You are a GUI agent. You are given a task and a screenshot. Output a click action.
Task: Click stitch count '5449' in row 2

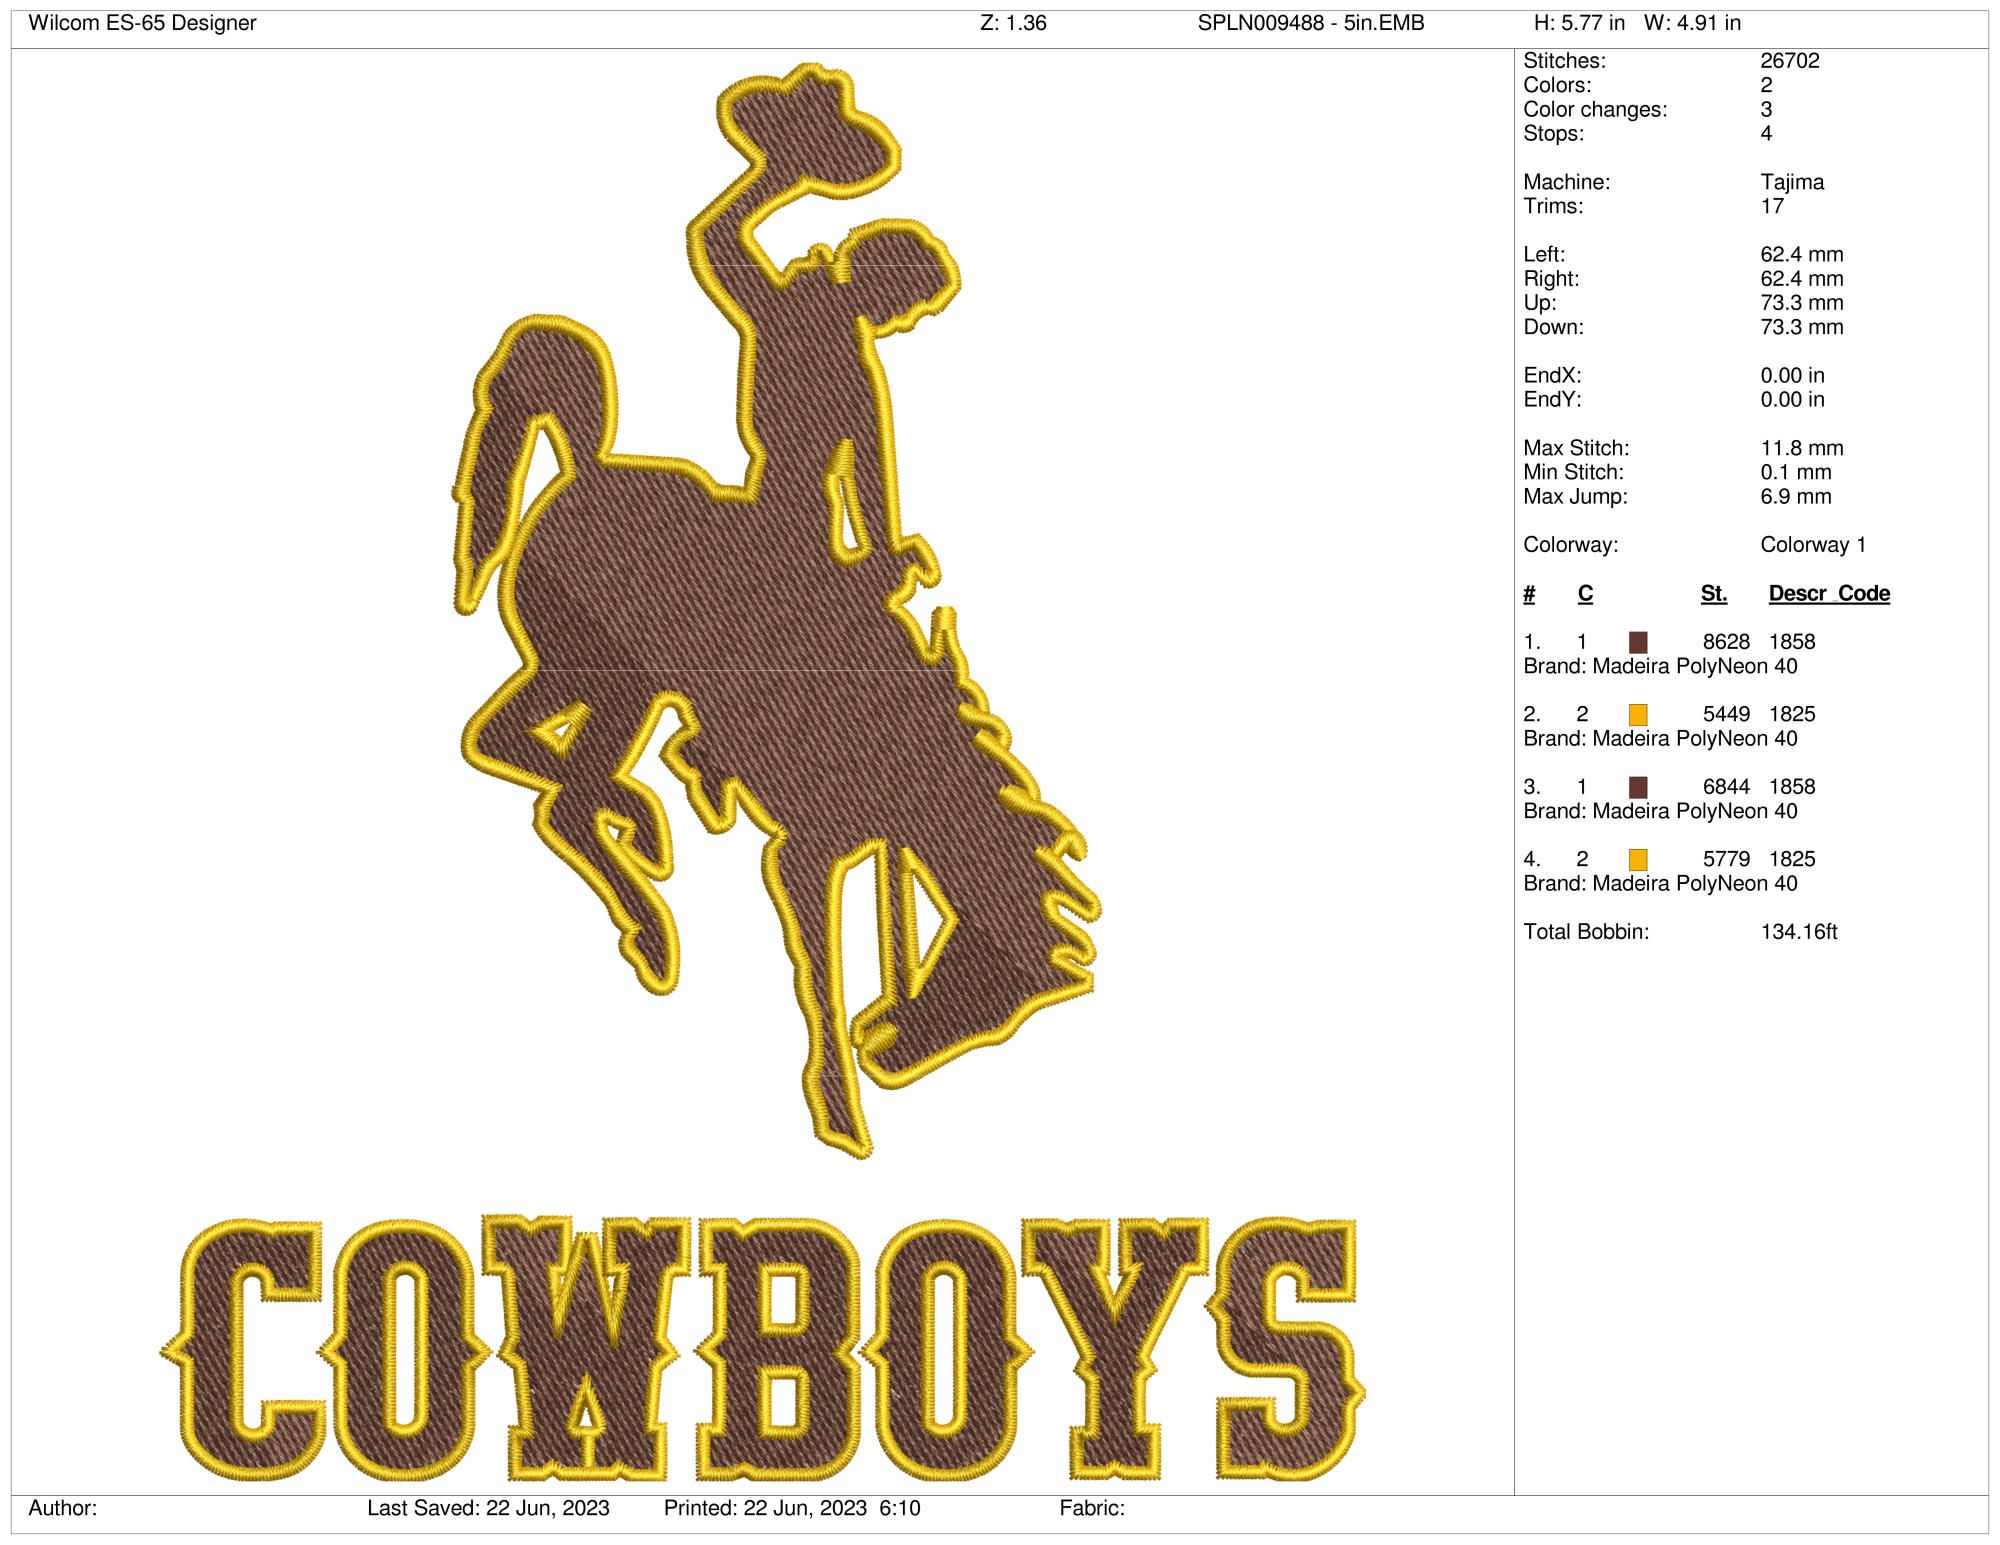[x=1726, y=714]
